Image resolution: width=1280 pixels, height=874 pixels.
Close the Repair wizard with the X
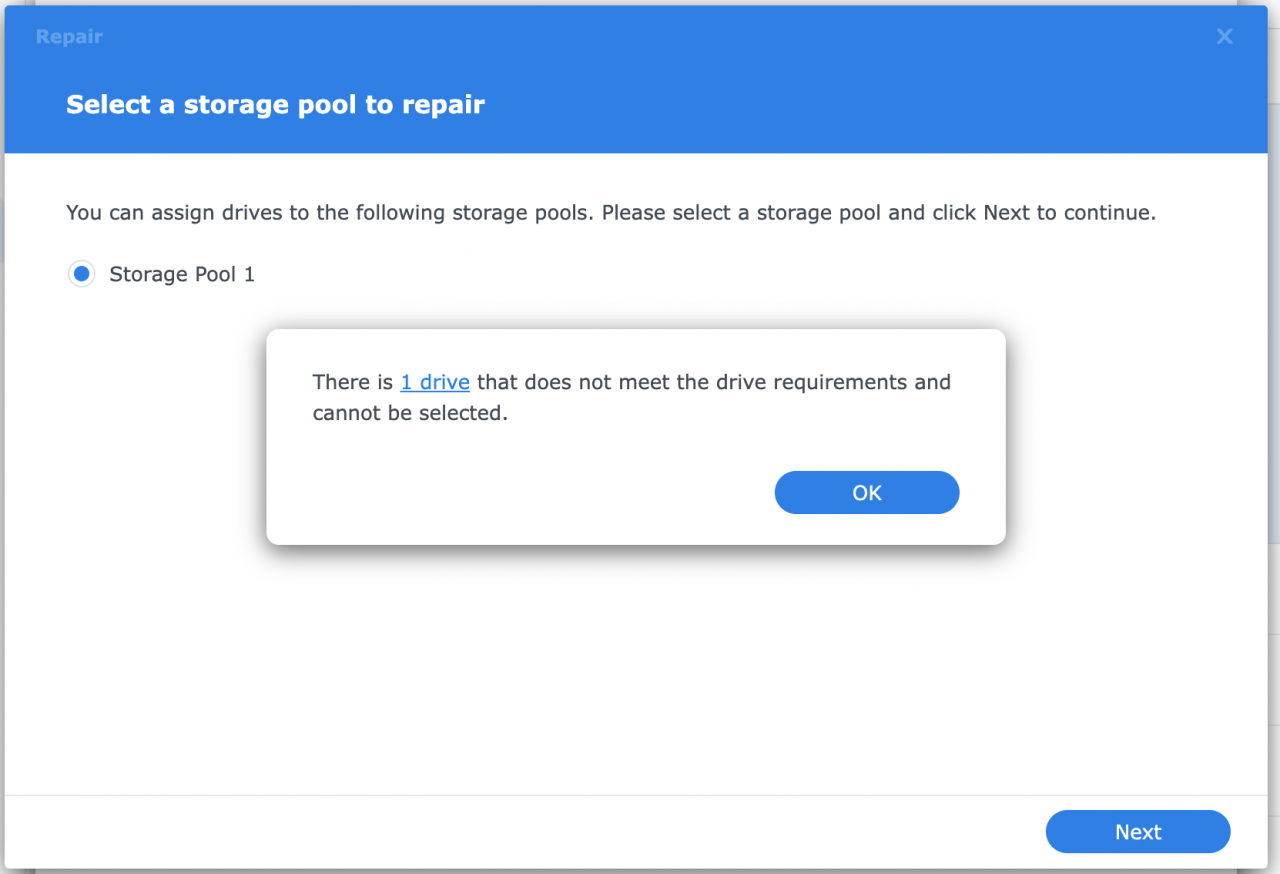pos(1224,37)
